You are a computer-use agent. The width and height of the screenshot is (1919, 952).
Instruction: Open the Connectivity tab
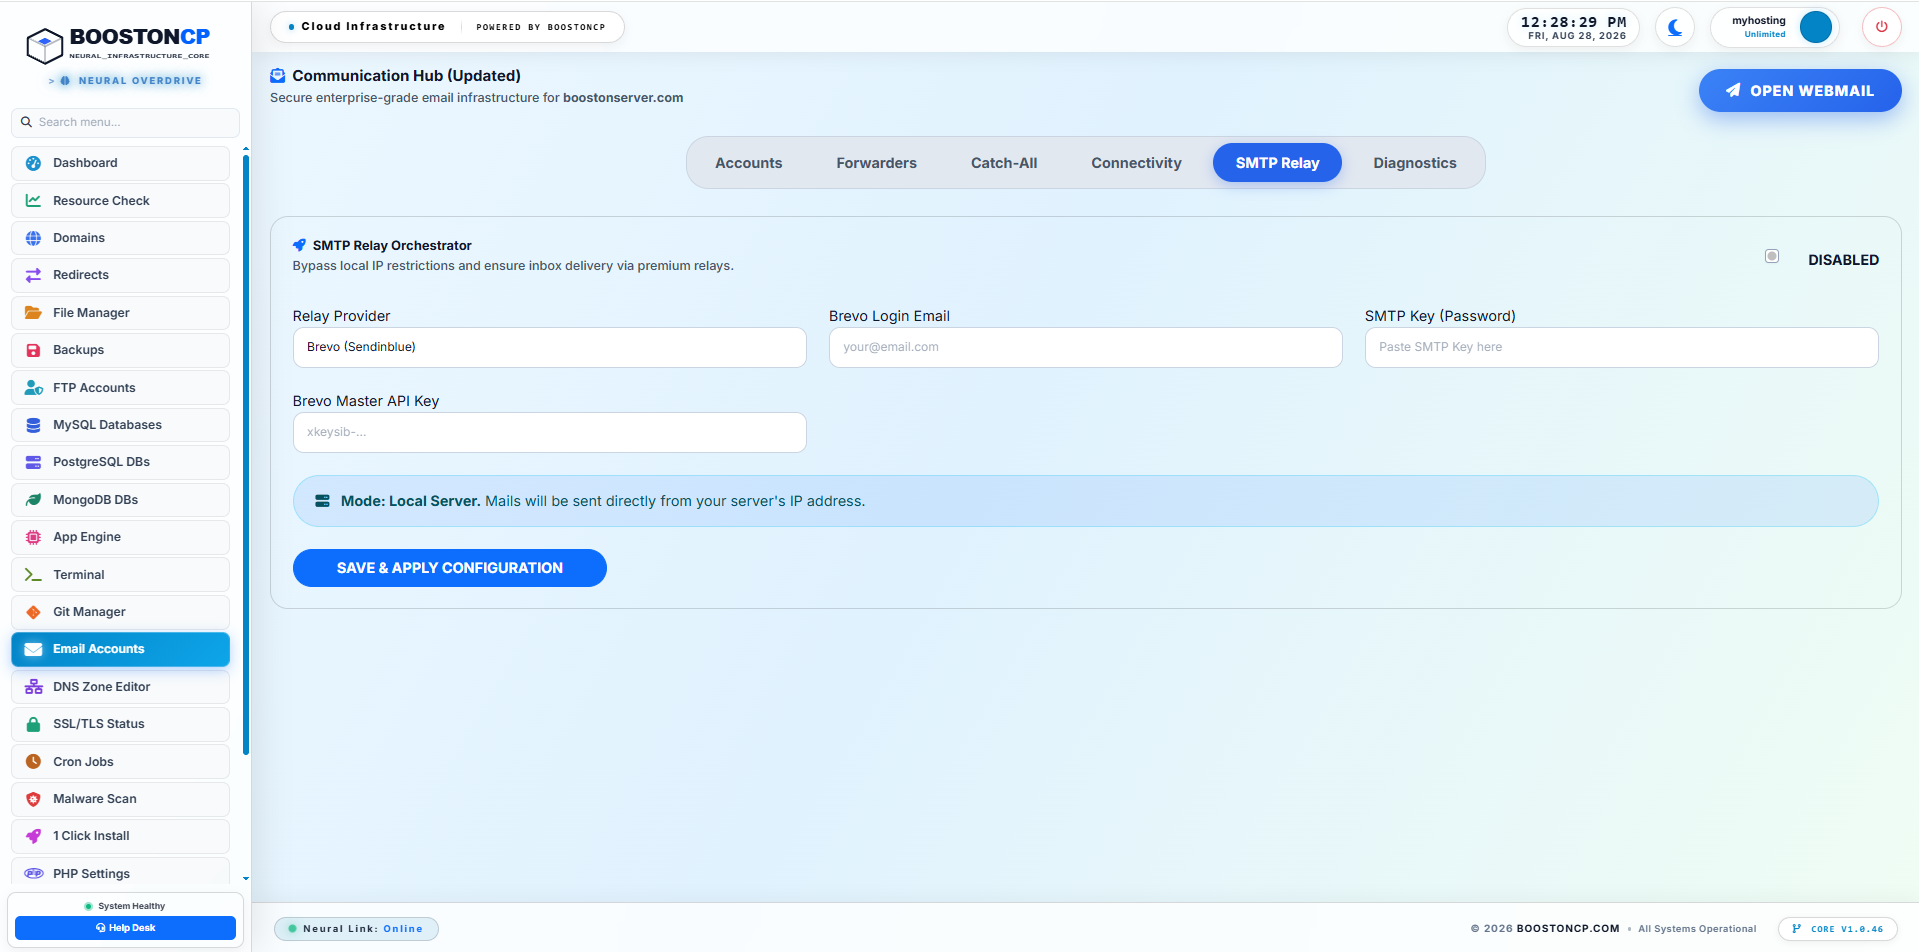click(1136, 163)
